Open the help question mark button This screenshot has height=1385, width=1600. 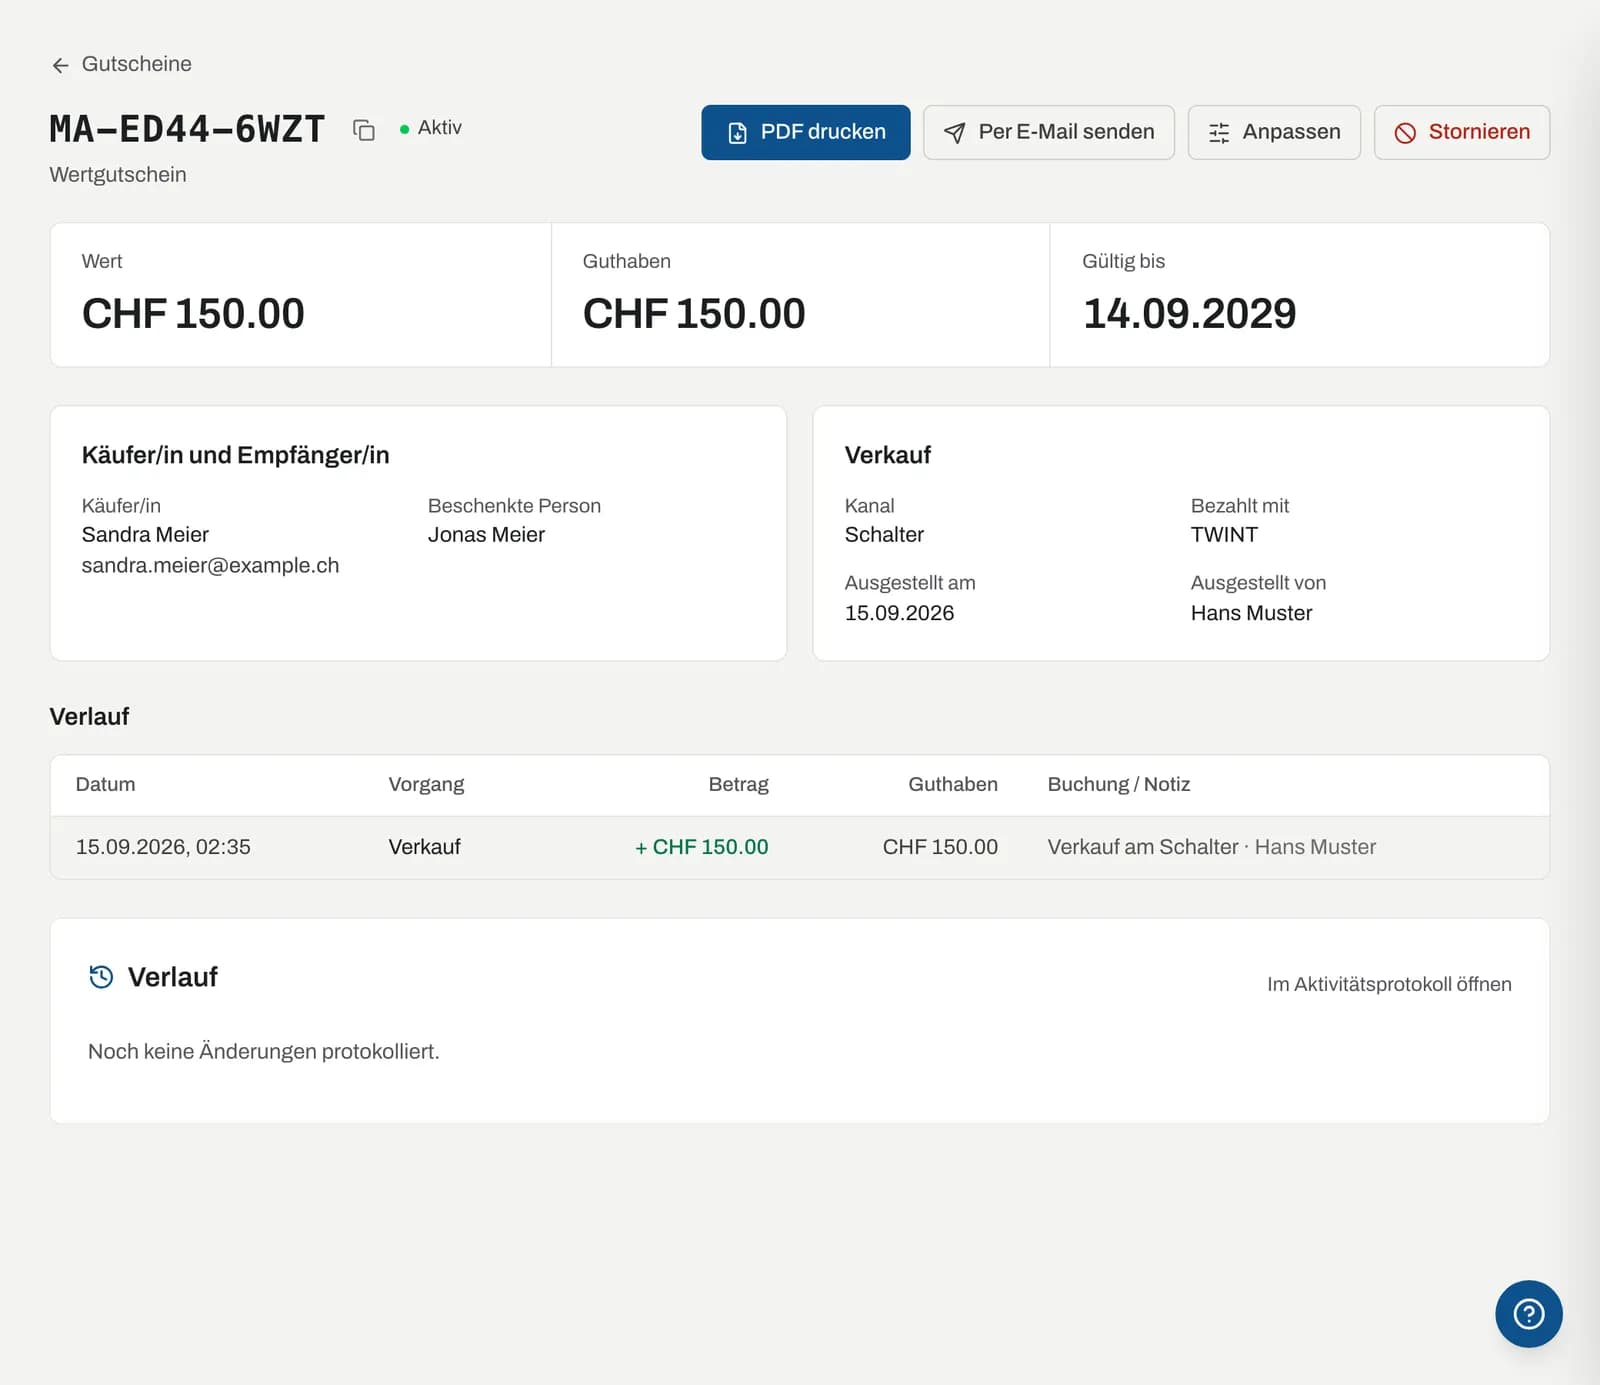pyautogui.click(x=1528, y=1313)
